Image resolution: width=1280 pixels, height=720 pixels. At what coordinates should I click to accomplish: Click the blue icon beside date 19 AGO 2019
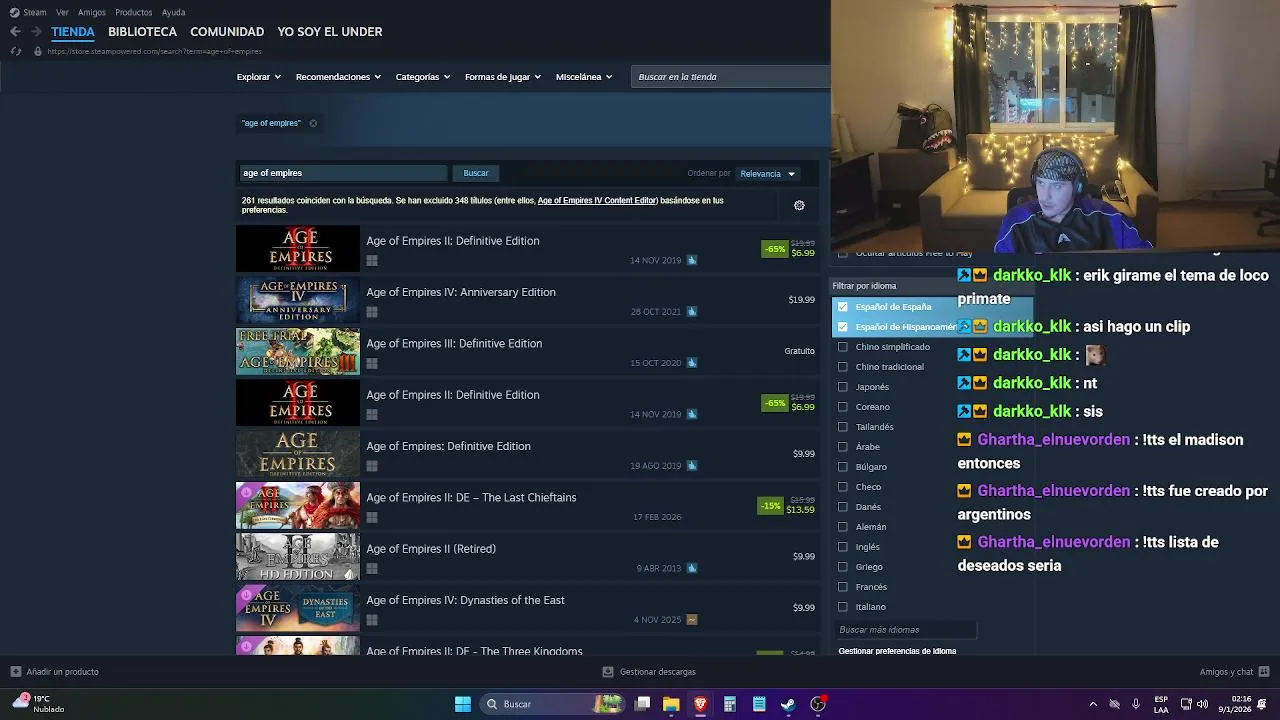(692, 466)
